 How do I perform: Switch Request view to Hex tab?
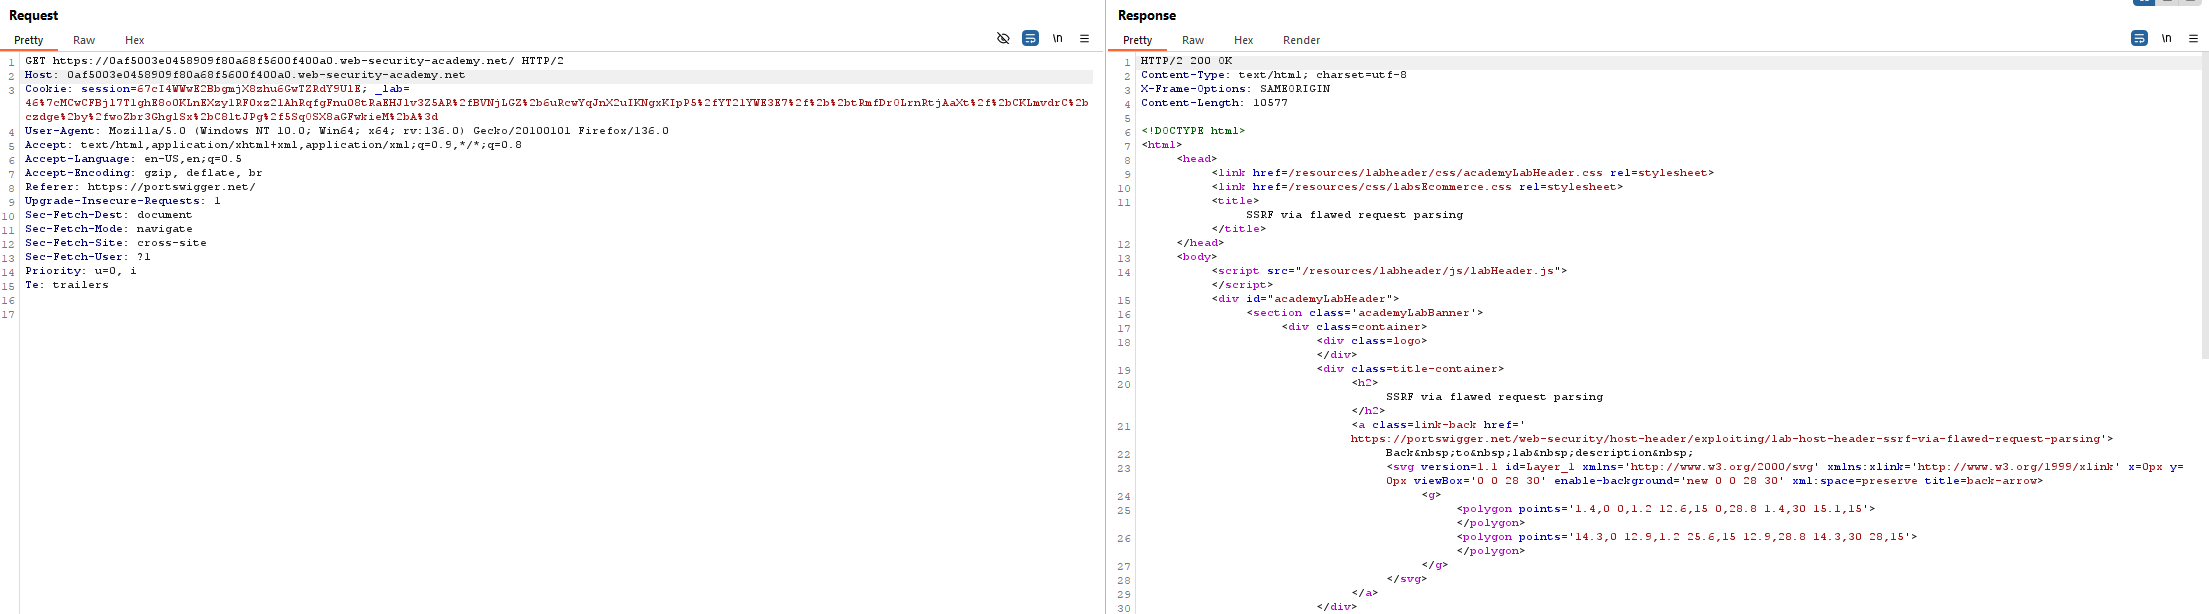(134, 40)
